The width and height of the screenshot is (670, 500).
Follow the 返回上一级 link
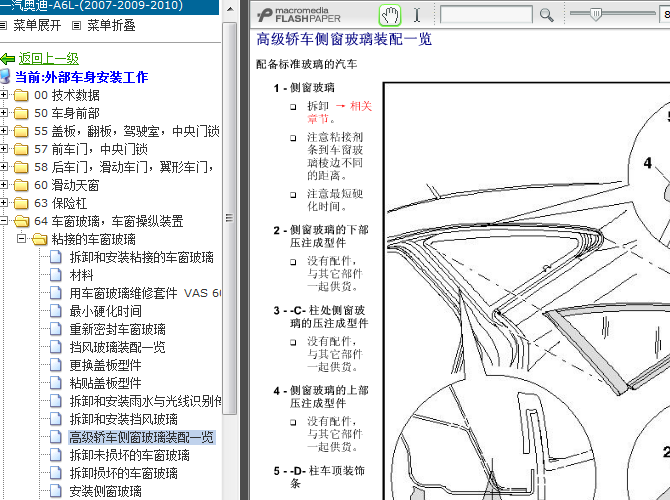point(48,59)
